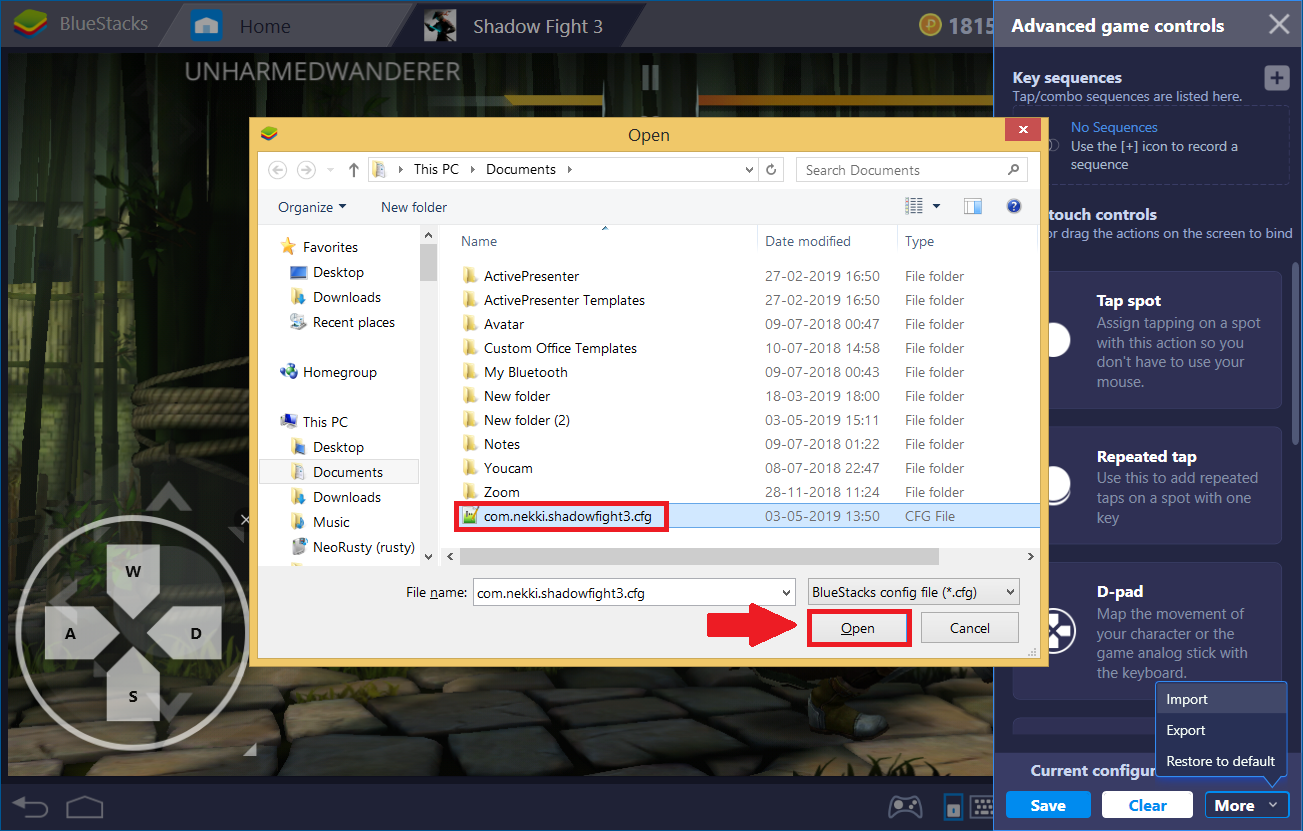Screen dimensions: 1303x831
Task: Expand the More options dropdown
Action: click(x=1246, y=805)
